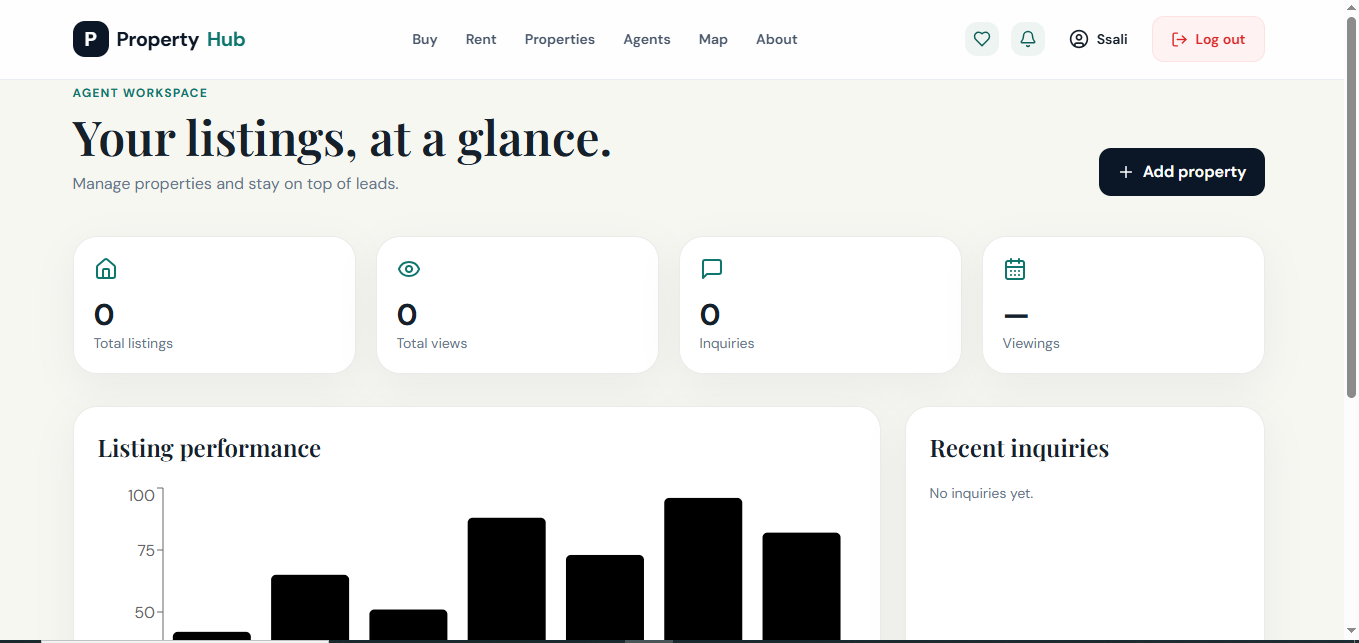Click the Add property button
This screenshot has width=1359, height=643.
pyautogui.click(x=1182, y=172)
